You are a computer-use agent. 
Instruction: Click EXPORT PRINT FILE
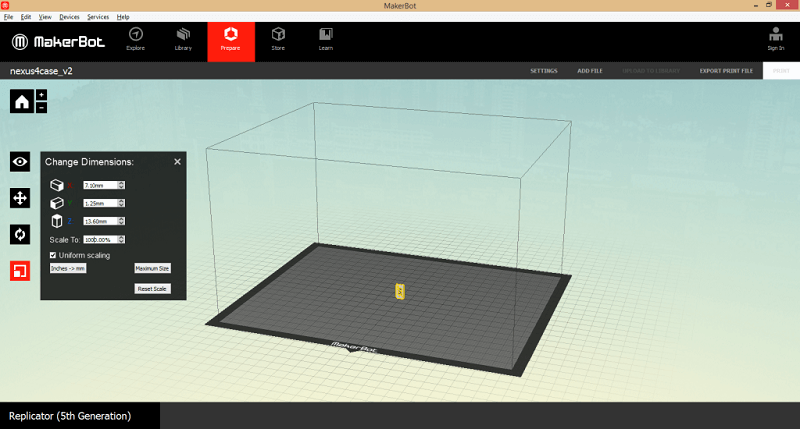pyautogui.click(x=726, y=71)
